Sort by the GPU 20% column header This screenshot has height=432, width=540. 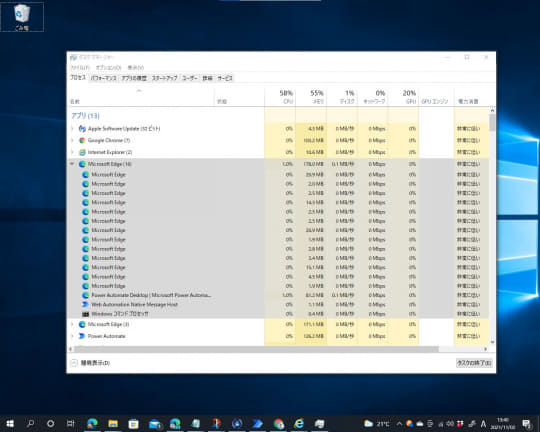(404, 97)
